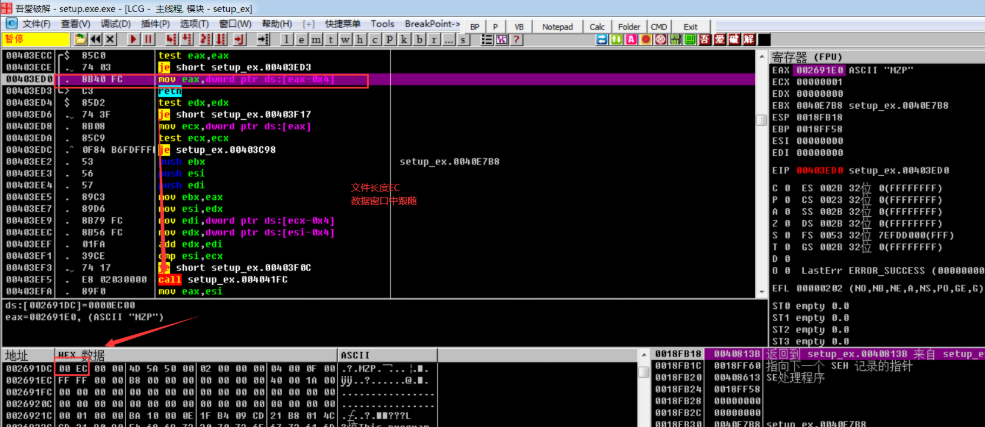Trace over with the fourth red icon
Screen dimensions: 985x427
[x=221, y=39]
